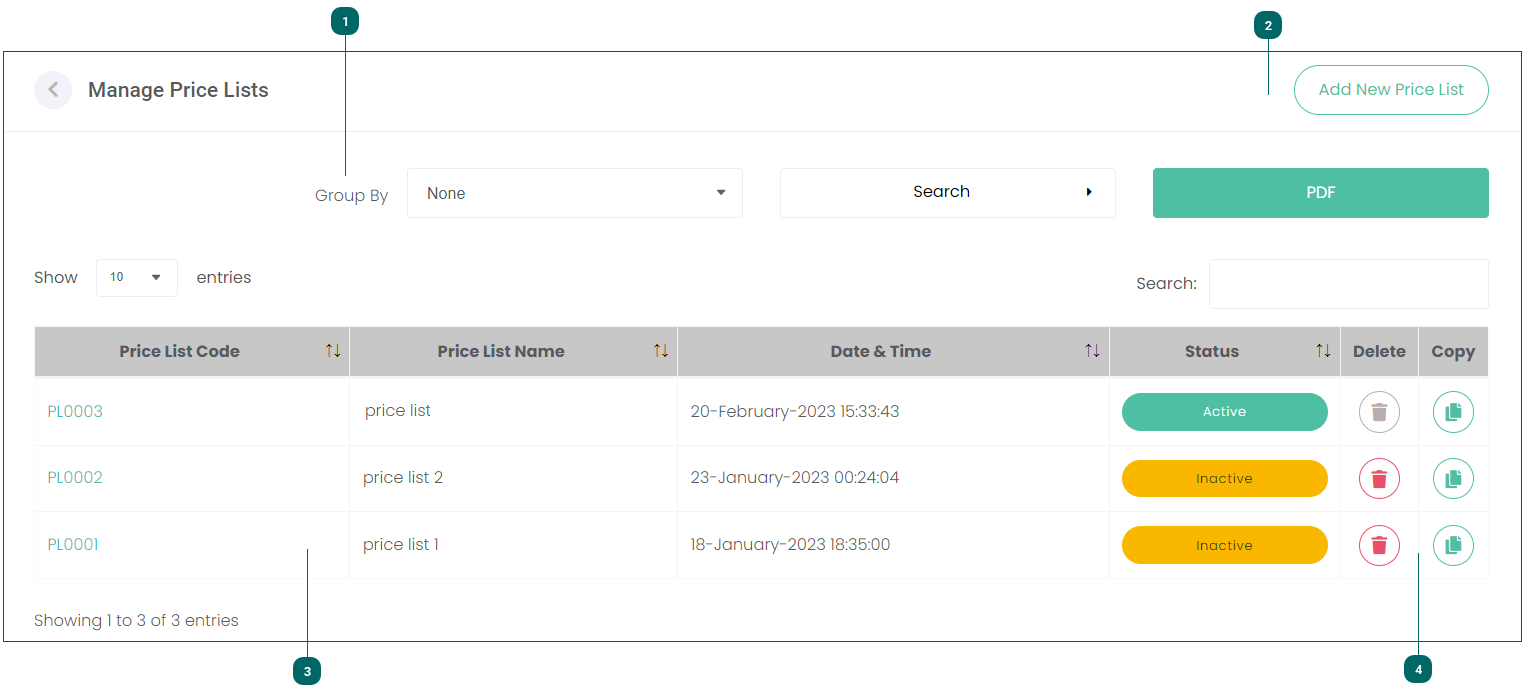Viewport: 1525px width, 696px height.
Task: Select the 23-January-2023 00:24:04 cell
Action: (894, 478)
